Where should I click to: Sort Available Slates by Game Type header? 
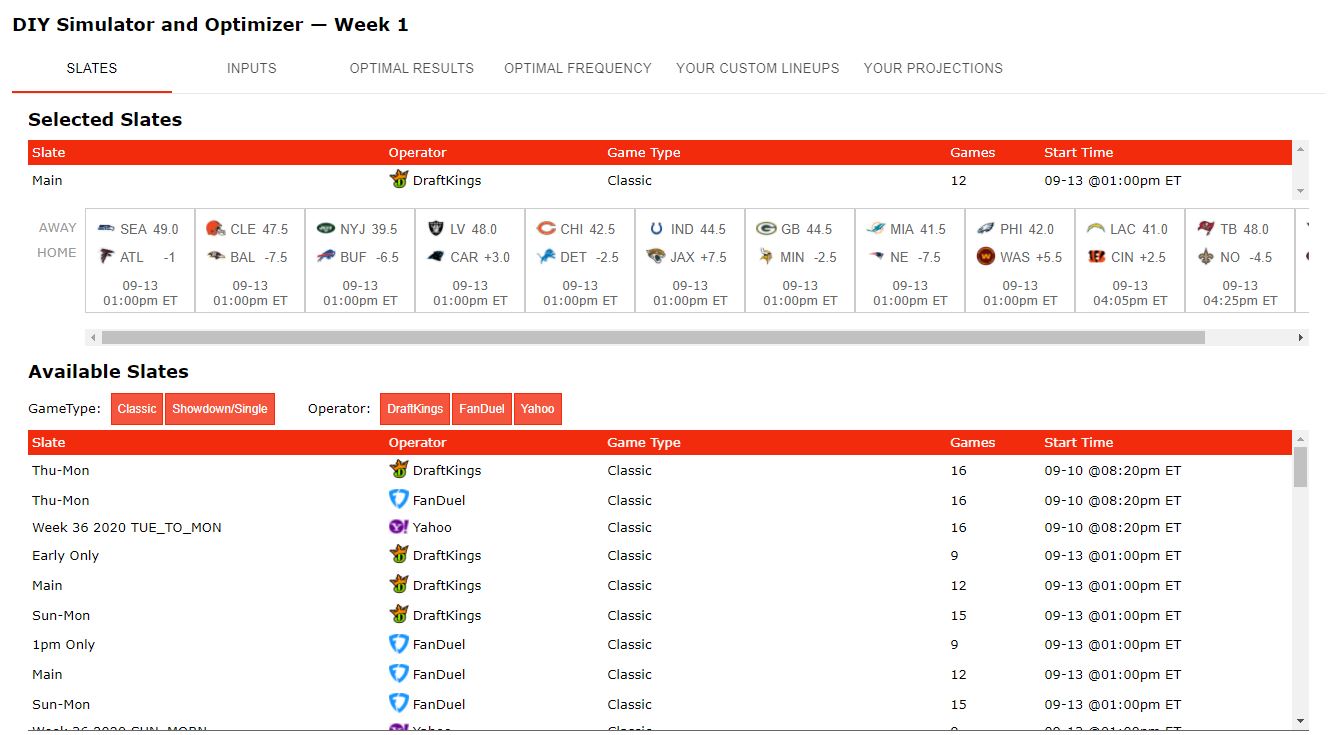pyautogui.click(x=643, y=443)
